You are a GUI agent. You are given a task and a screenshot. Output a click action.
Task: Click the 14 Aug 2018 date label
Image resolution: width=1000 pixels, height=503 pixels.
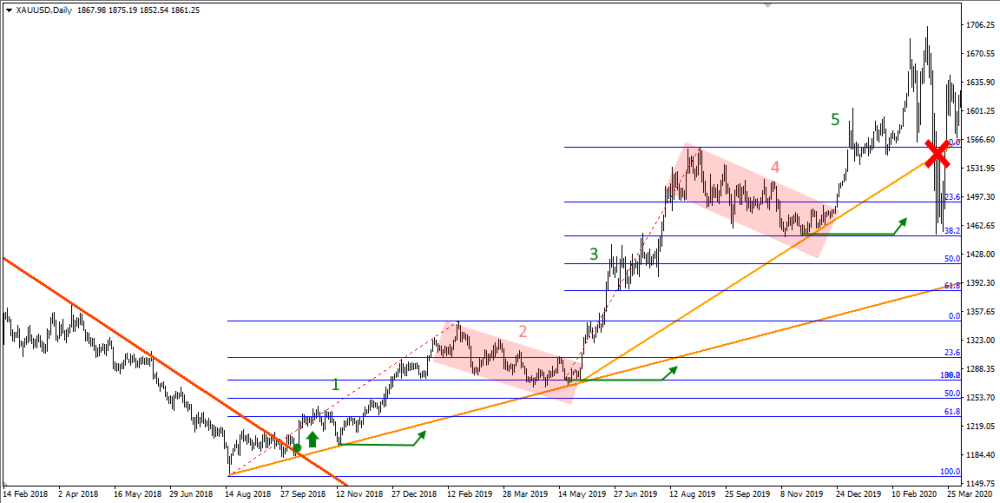tap(248, 494)
